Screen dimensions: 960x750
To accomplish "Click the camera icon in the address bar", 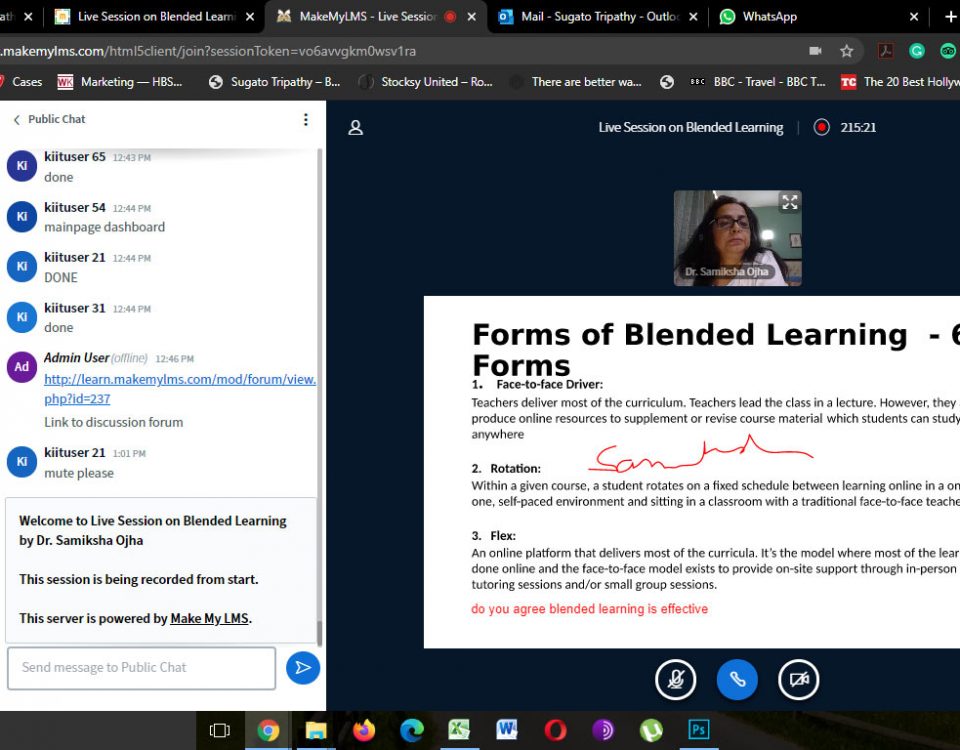I will pyautogui.click(x=815, y=51).
